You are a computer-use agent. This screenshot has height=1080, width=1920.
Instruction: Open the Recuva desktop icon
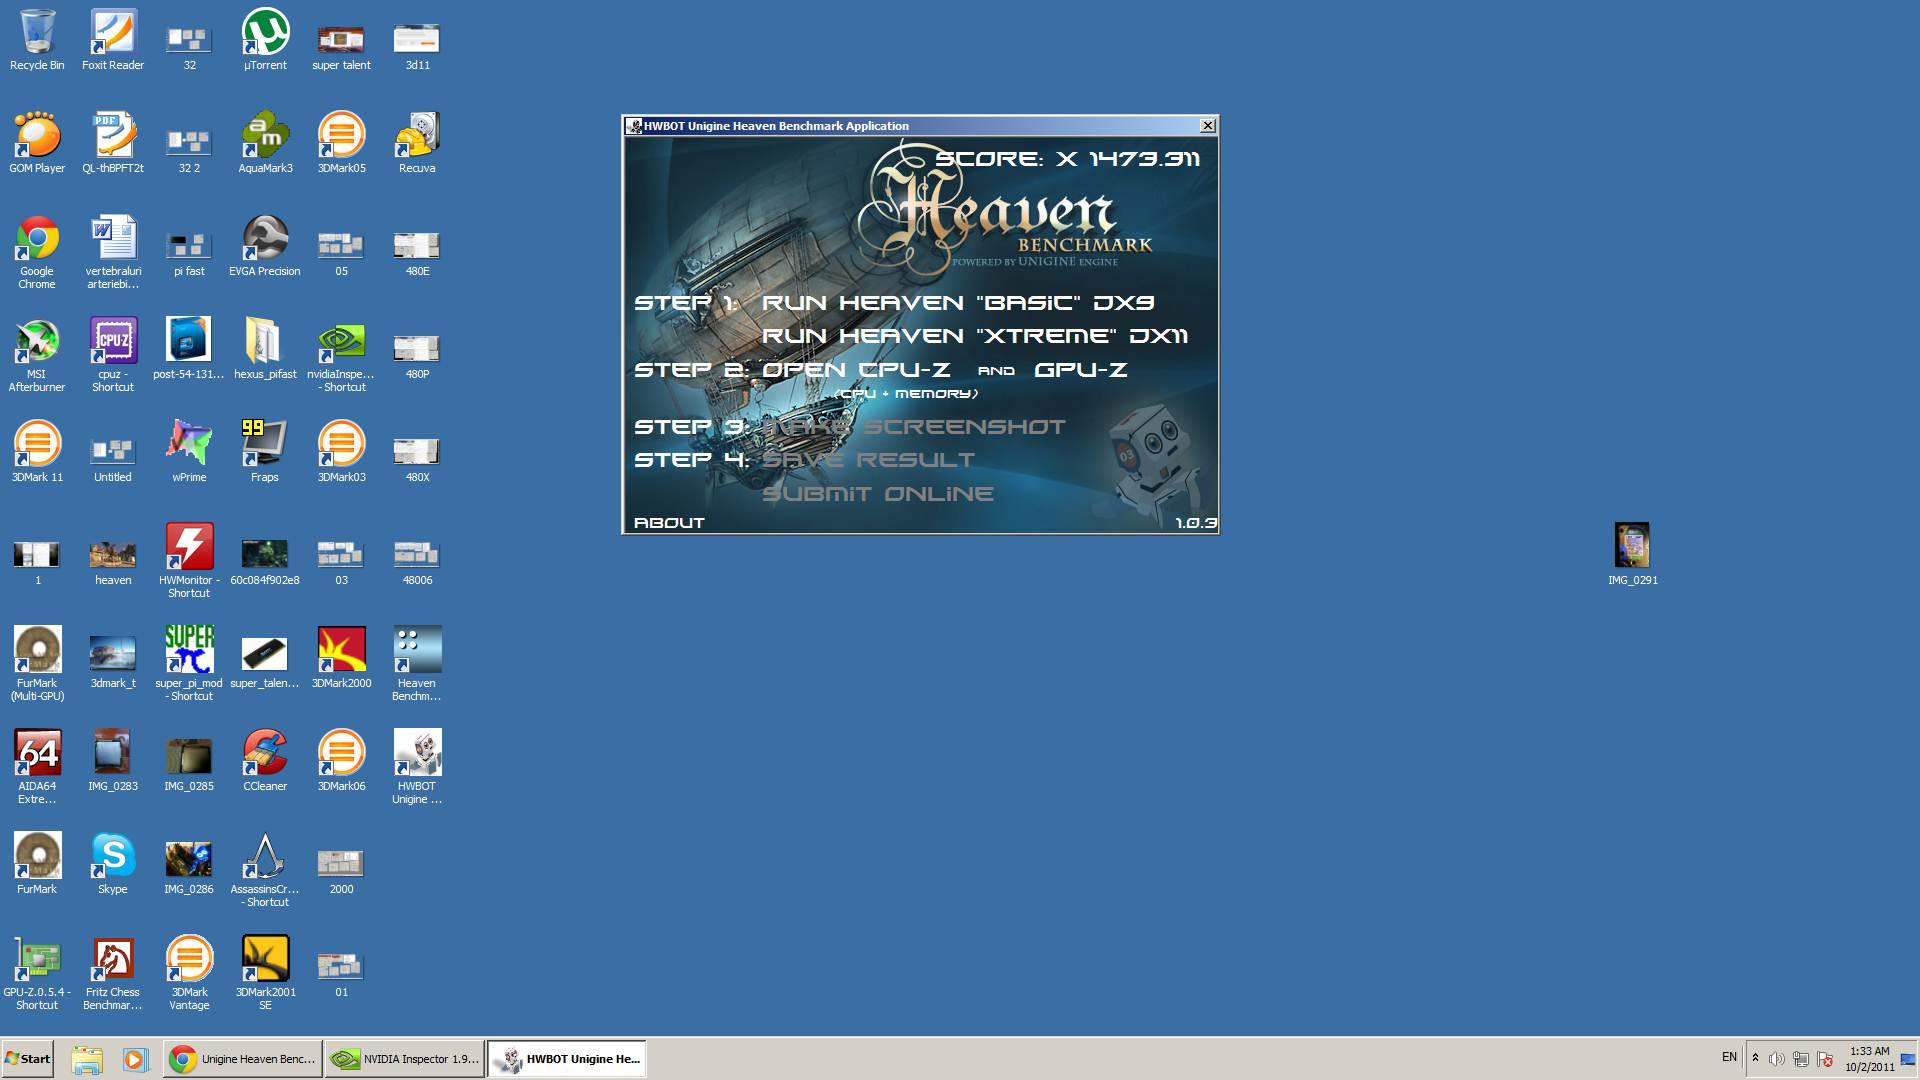pyautogui.click(x=417, y=143)
